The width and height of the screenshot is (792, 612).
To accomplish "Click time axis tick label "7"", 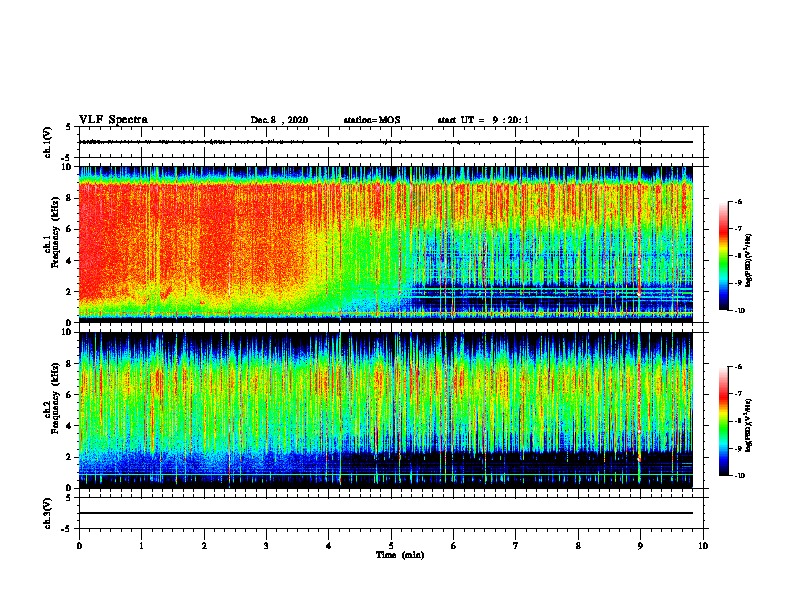I will click(516, 546).
